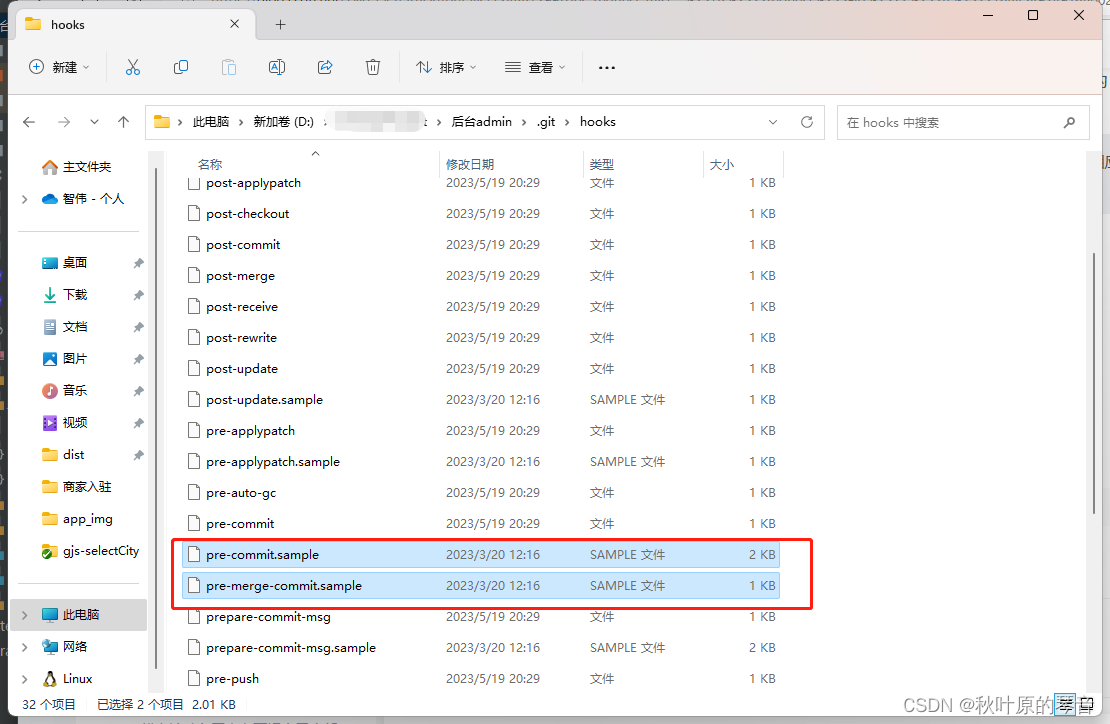Image resolution: width=1110 pixels, height=724 pixels.
Task: Delete the selected sample files
Action: [373, 67]
